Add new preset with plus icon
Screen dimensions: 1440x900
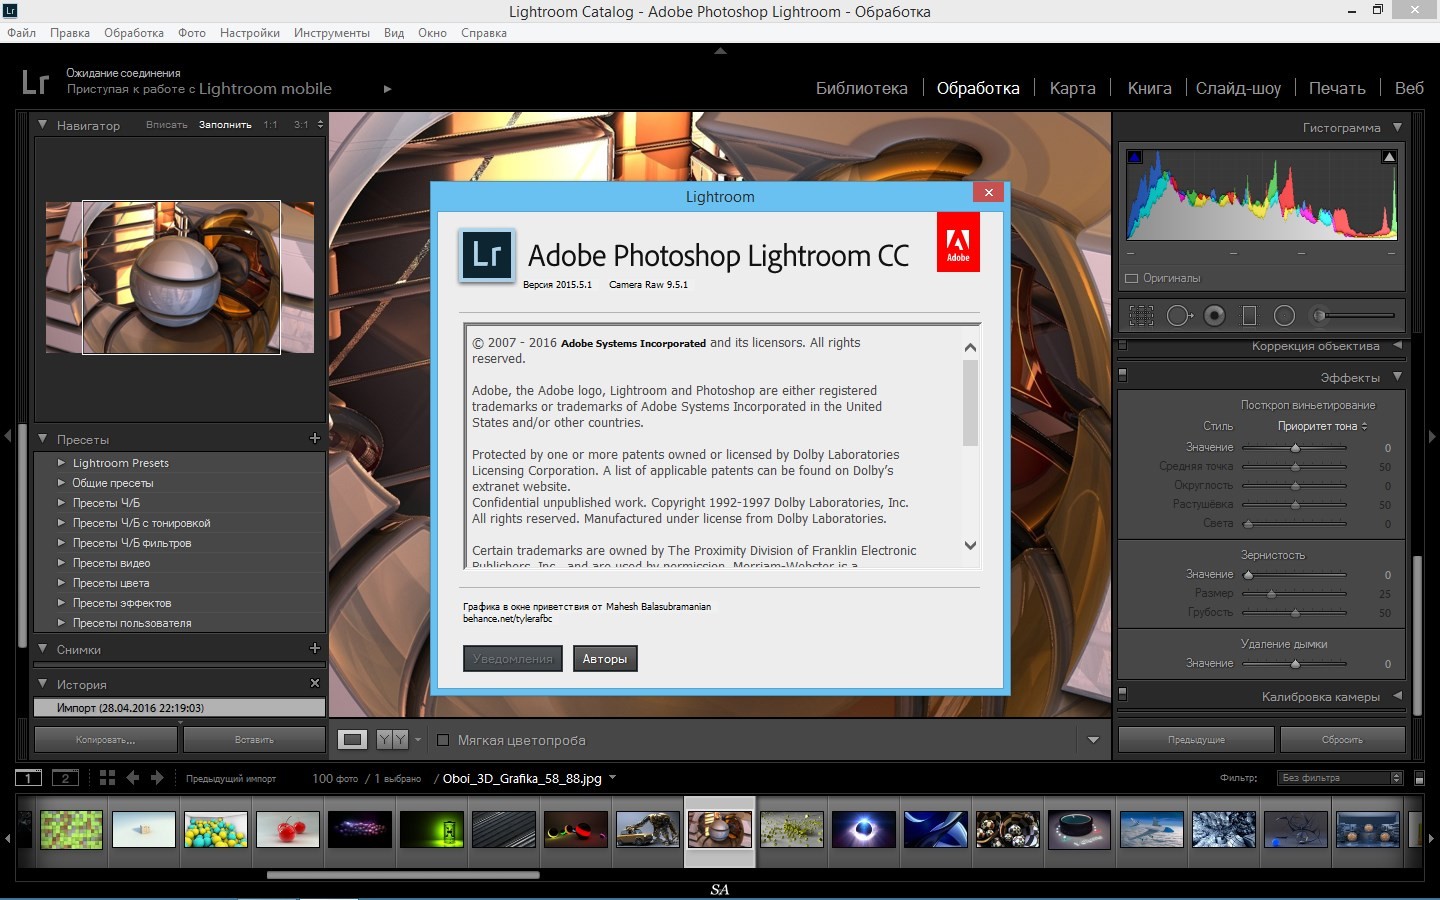coord(315,438)
